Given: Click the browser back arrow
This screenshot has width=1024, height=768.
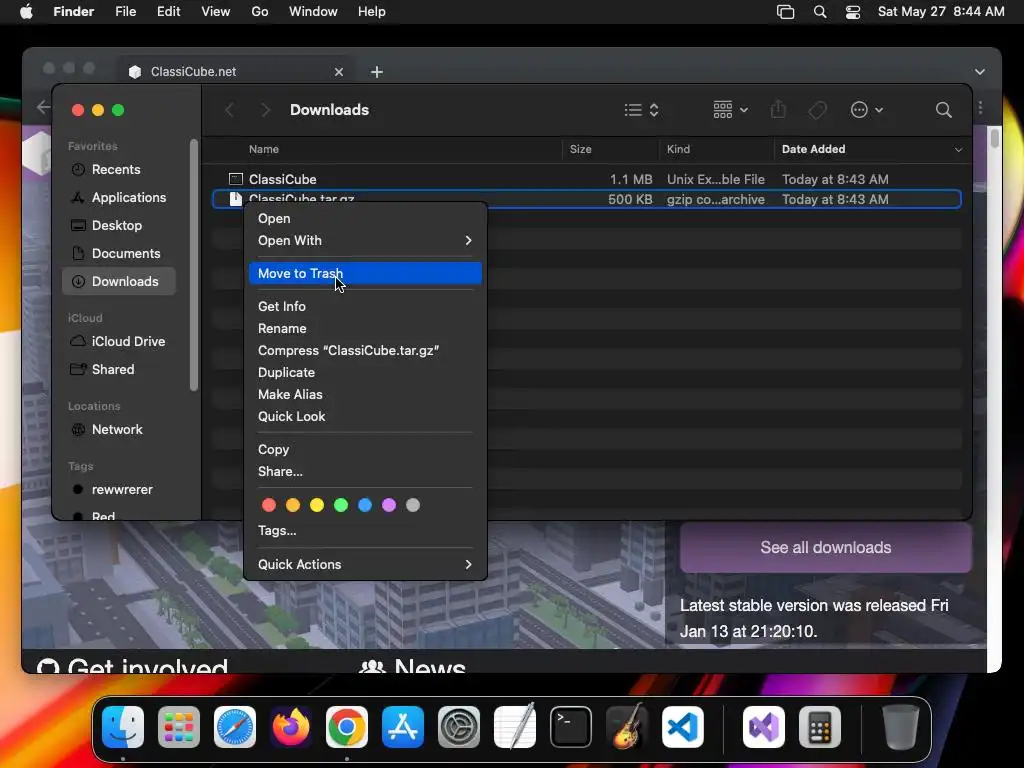Looking at the screenshot, I should [43, 107].
